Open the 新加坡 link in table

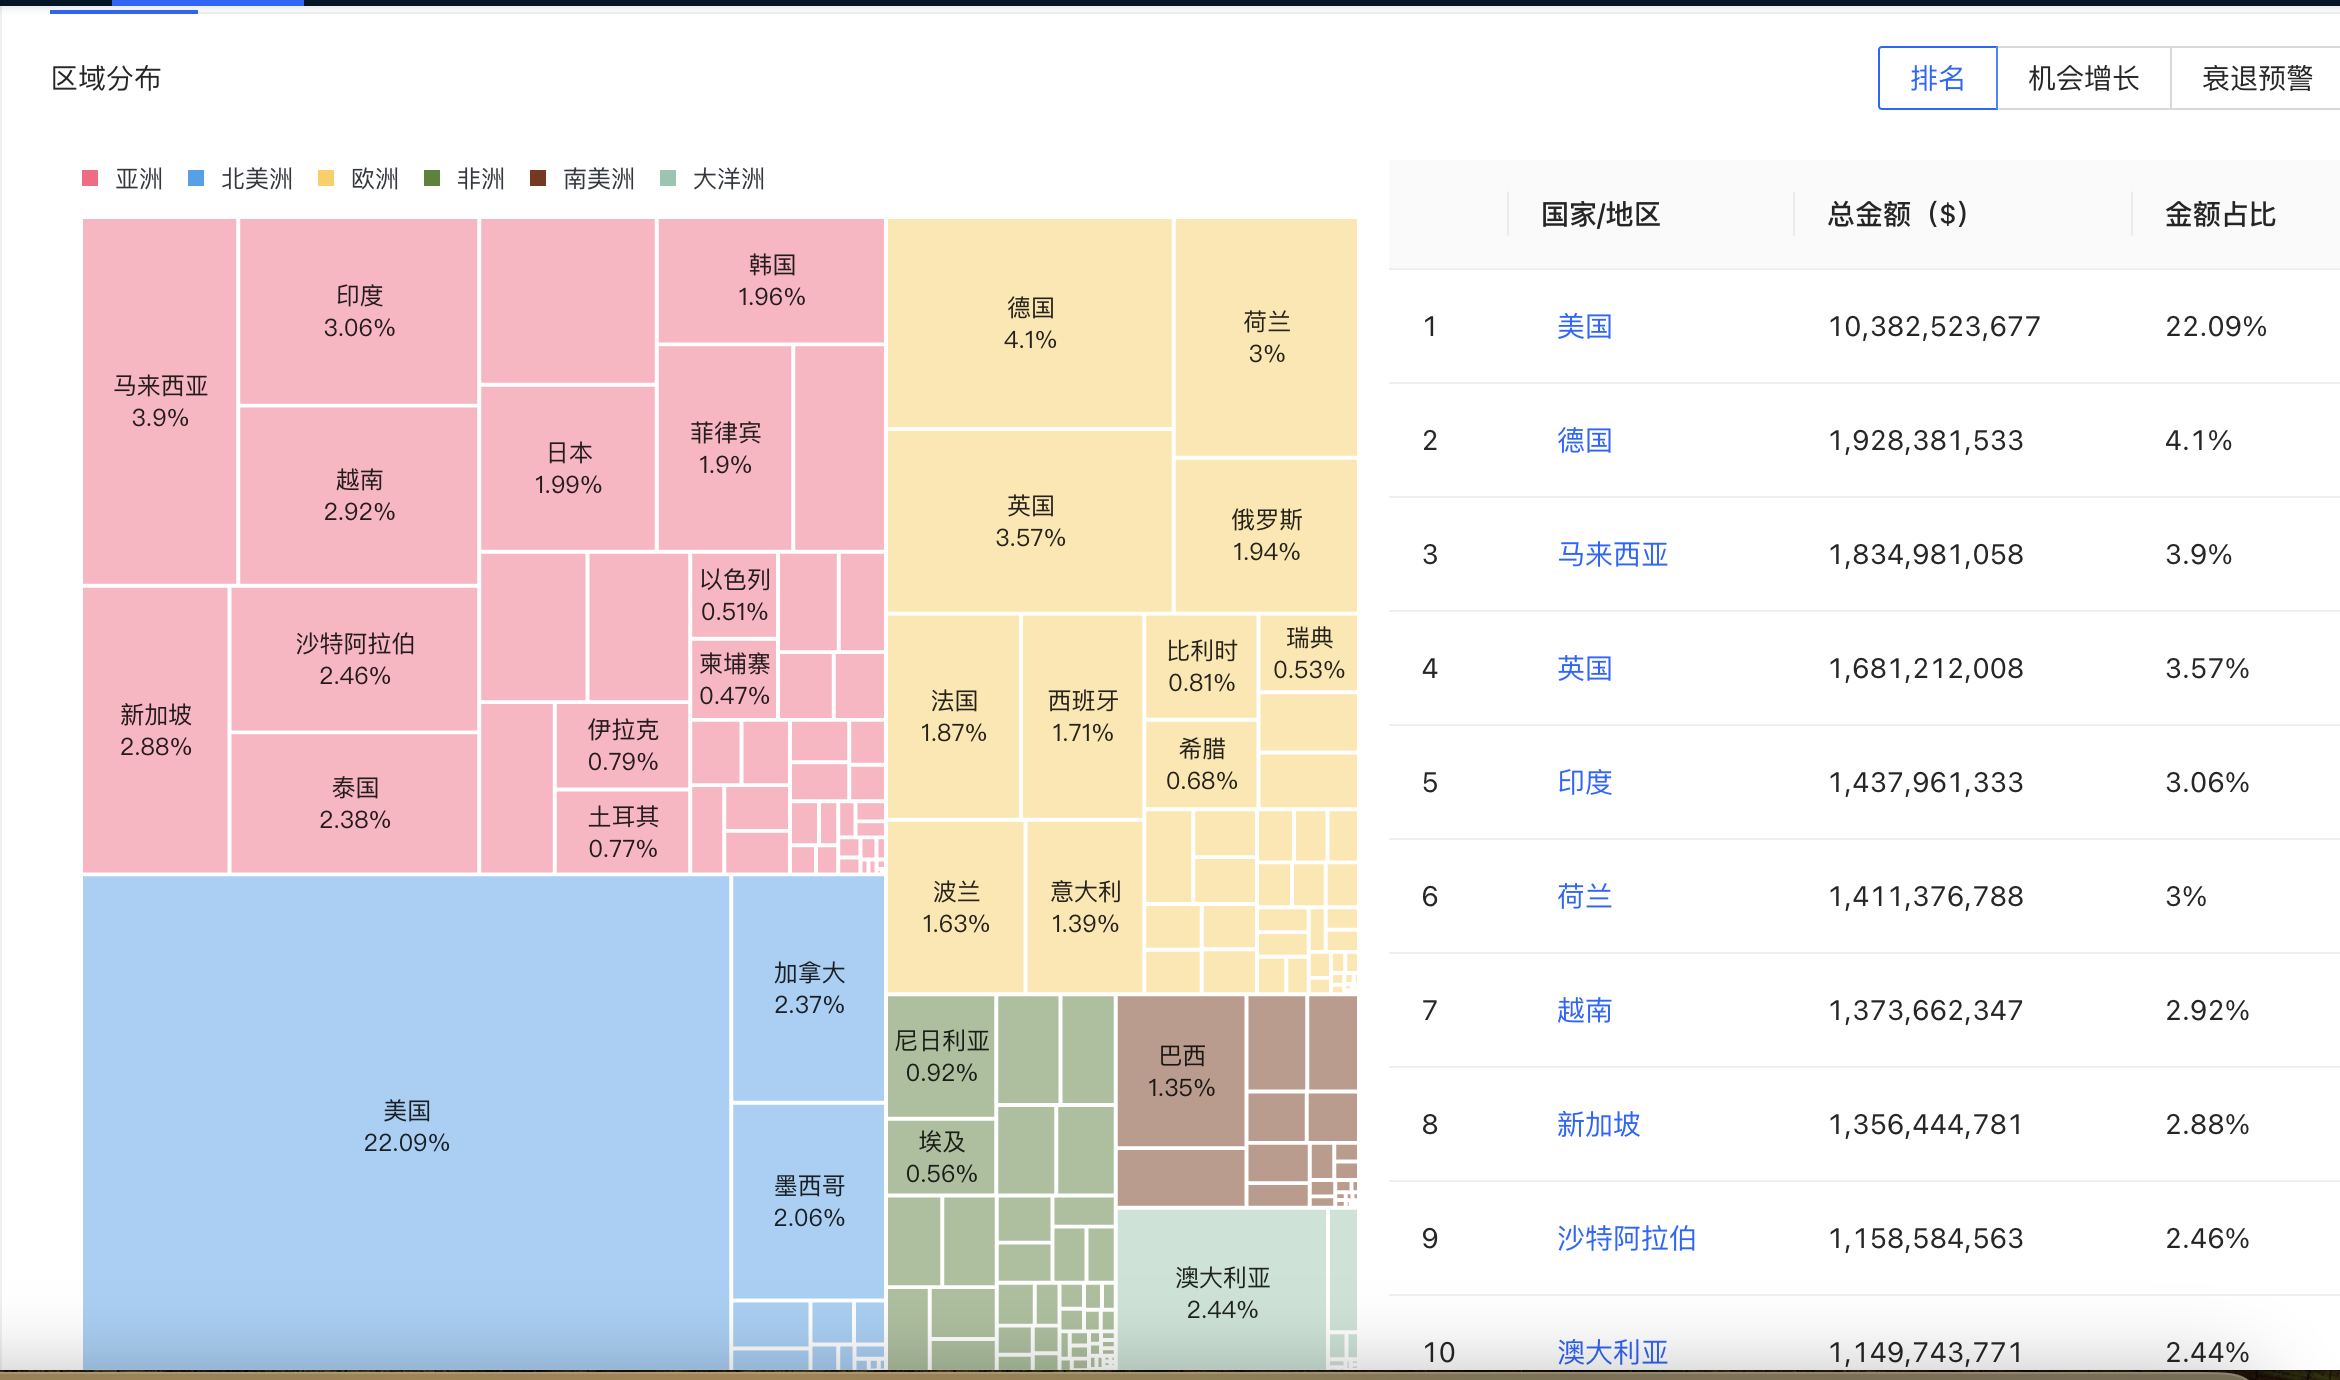[1598, 1124]
